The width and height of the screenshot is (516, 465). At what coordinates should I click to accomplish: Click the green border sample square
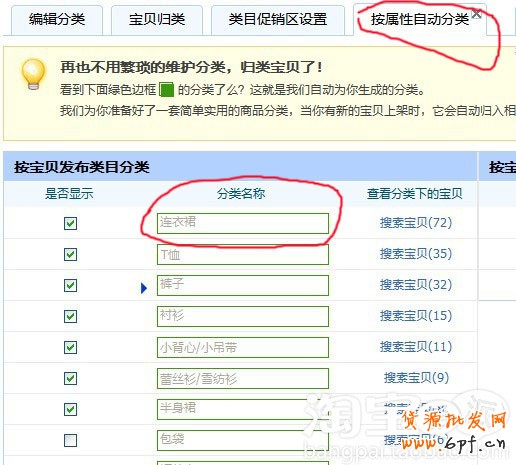coord(167,90)
